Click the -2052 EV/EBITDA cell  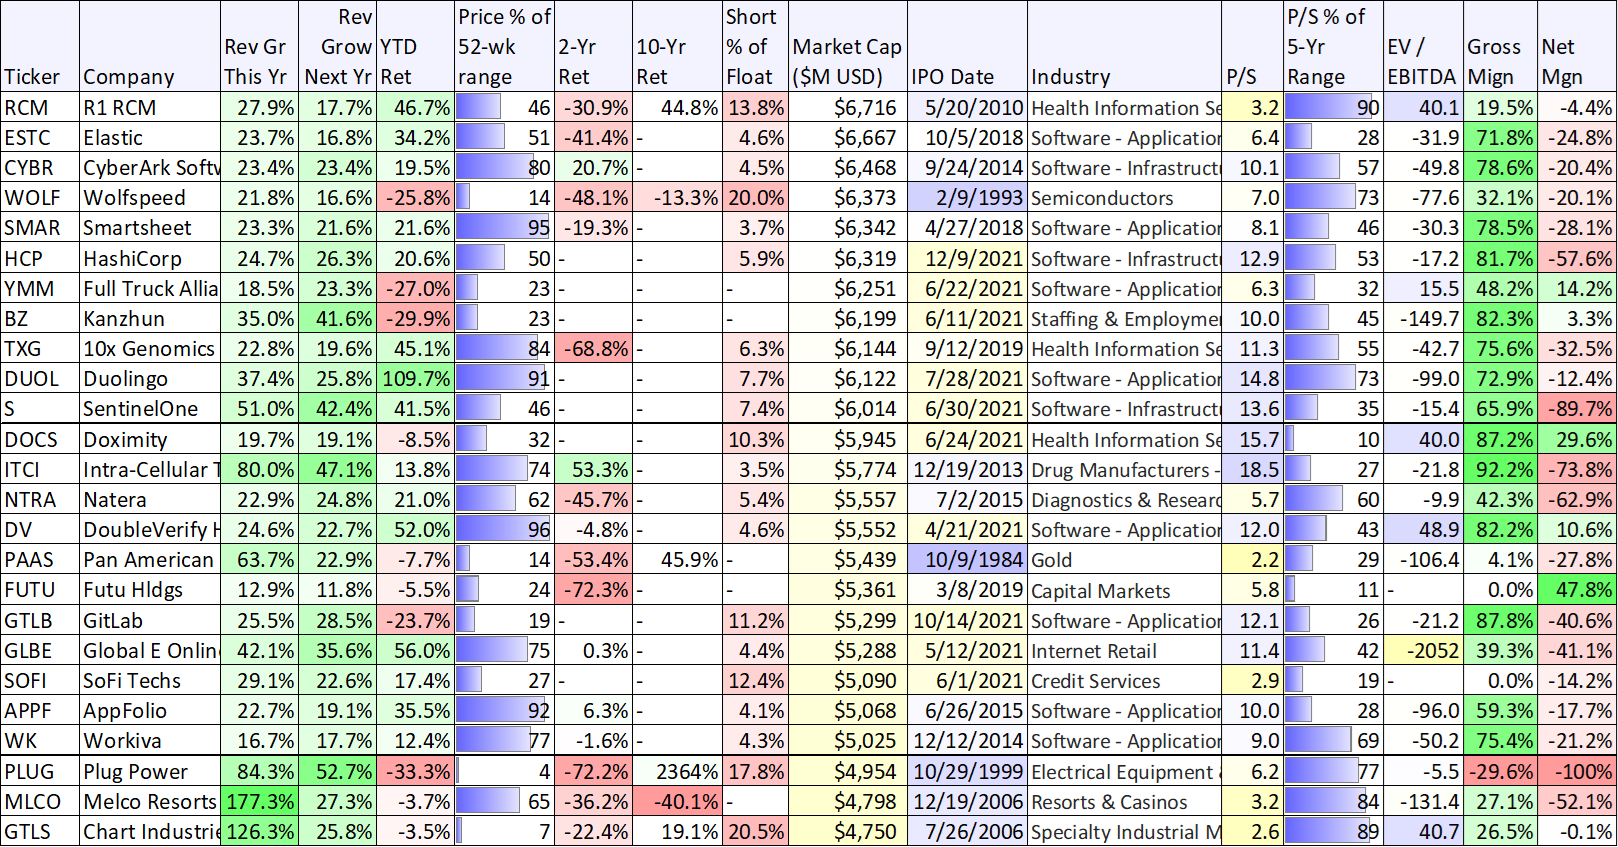1423,651
